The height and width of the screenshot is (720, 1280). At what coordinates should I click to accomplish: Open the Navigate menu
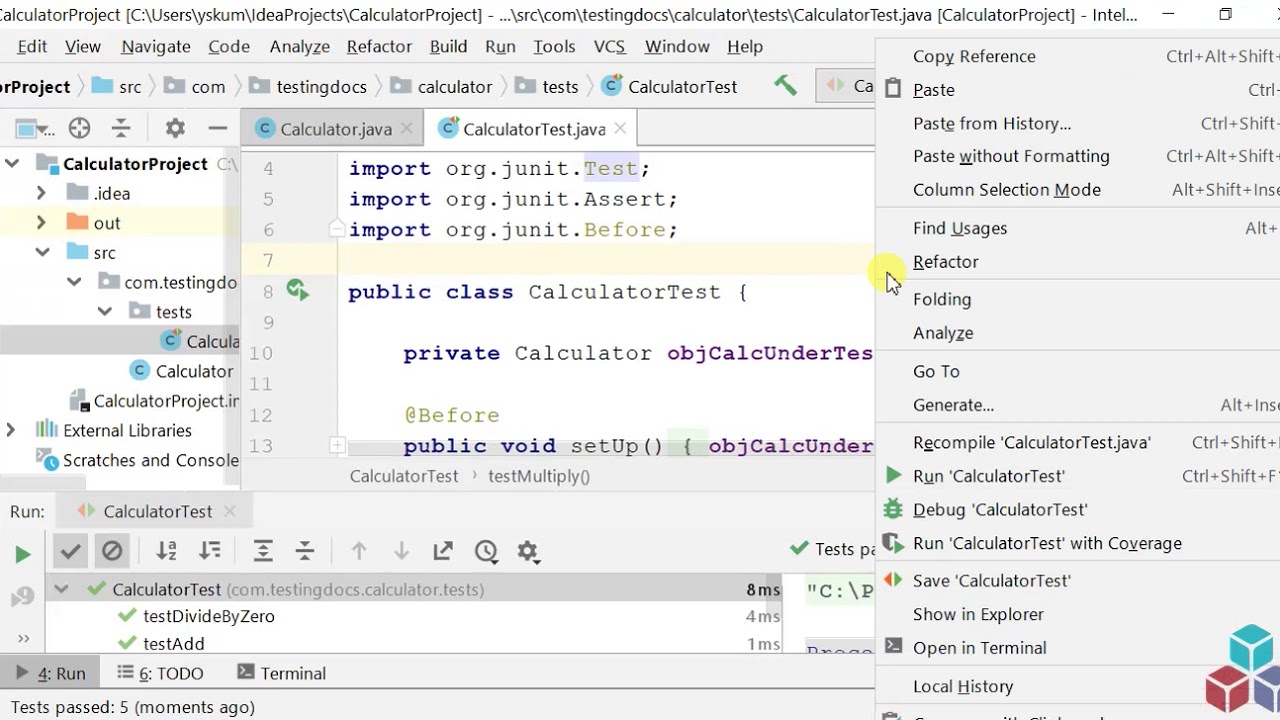pyautogui.click(x=156, y=46)
